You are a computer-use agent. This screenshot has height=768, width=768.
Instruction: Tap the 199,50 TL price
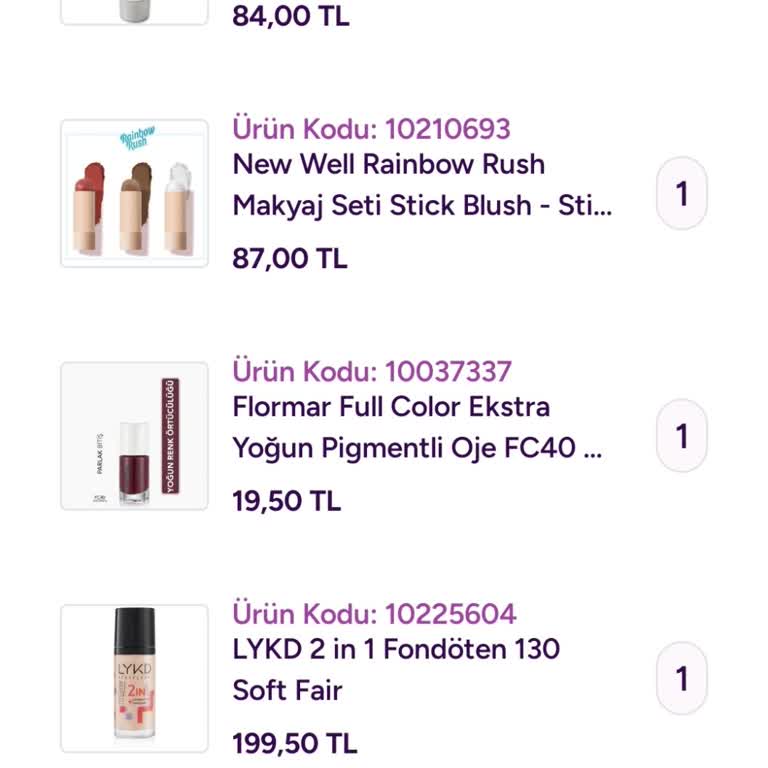pyautogui.click(x=295, y=743)
